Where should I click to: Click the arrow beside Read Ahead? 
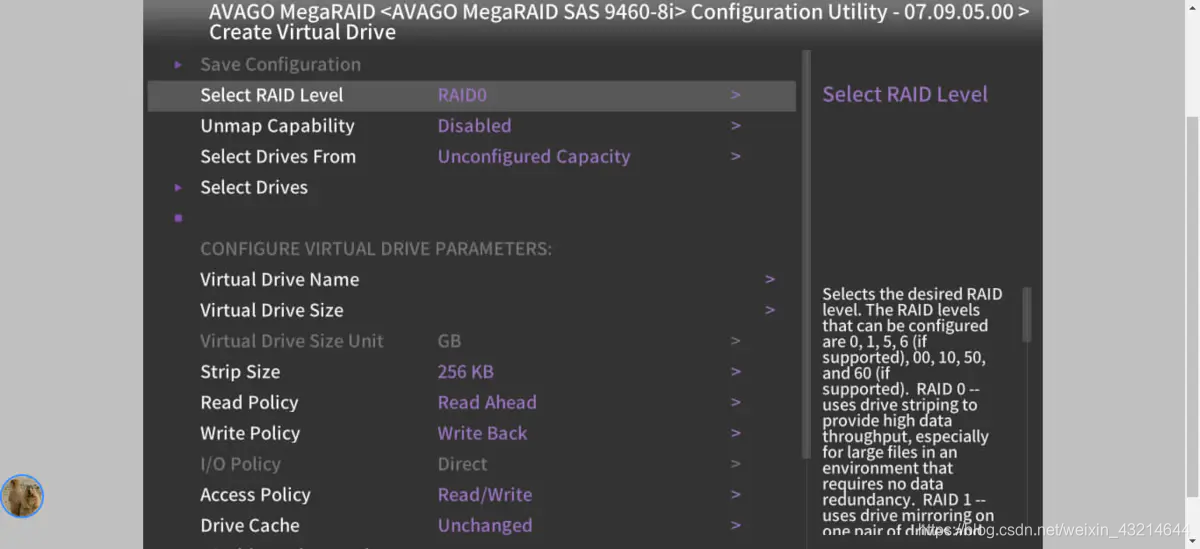point(736,403)
